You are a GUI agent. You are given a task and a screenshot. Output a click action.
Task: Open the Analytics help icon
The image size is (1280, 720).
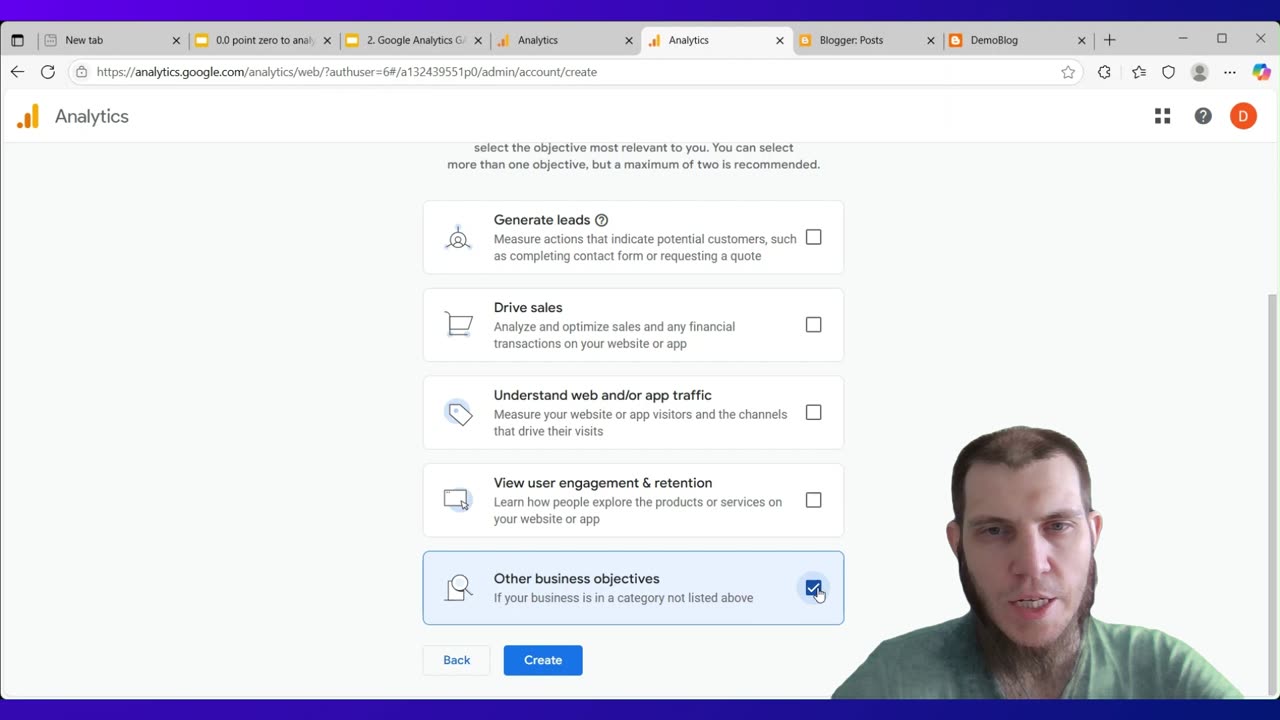point(1203,116)
